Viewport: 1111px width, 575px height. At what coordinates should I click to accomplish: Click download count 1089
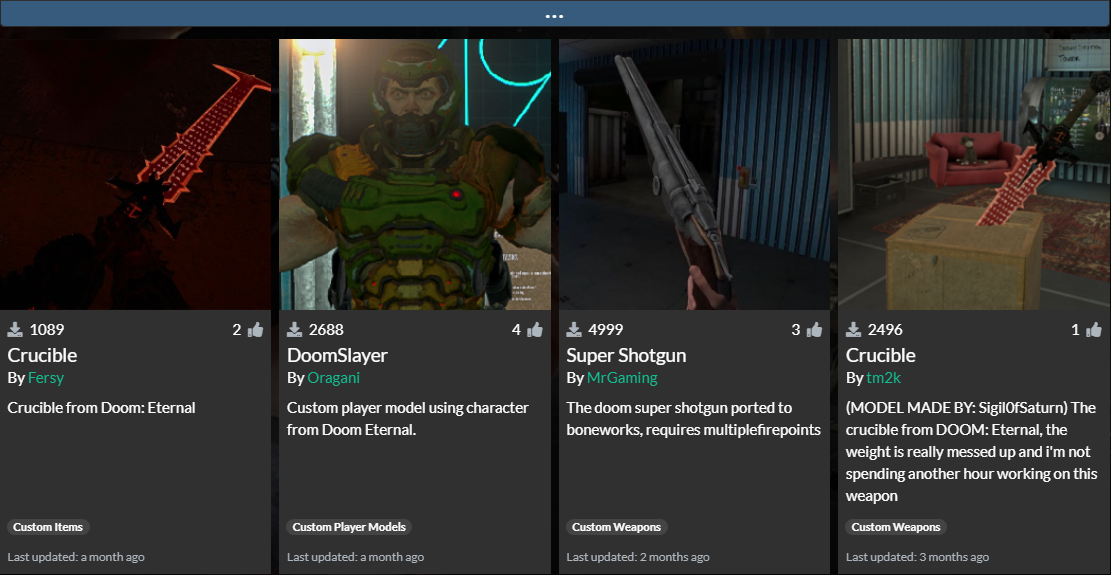(x=47, y=329)
